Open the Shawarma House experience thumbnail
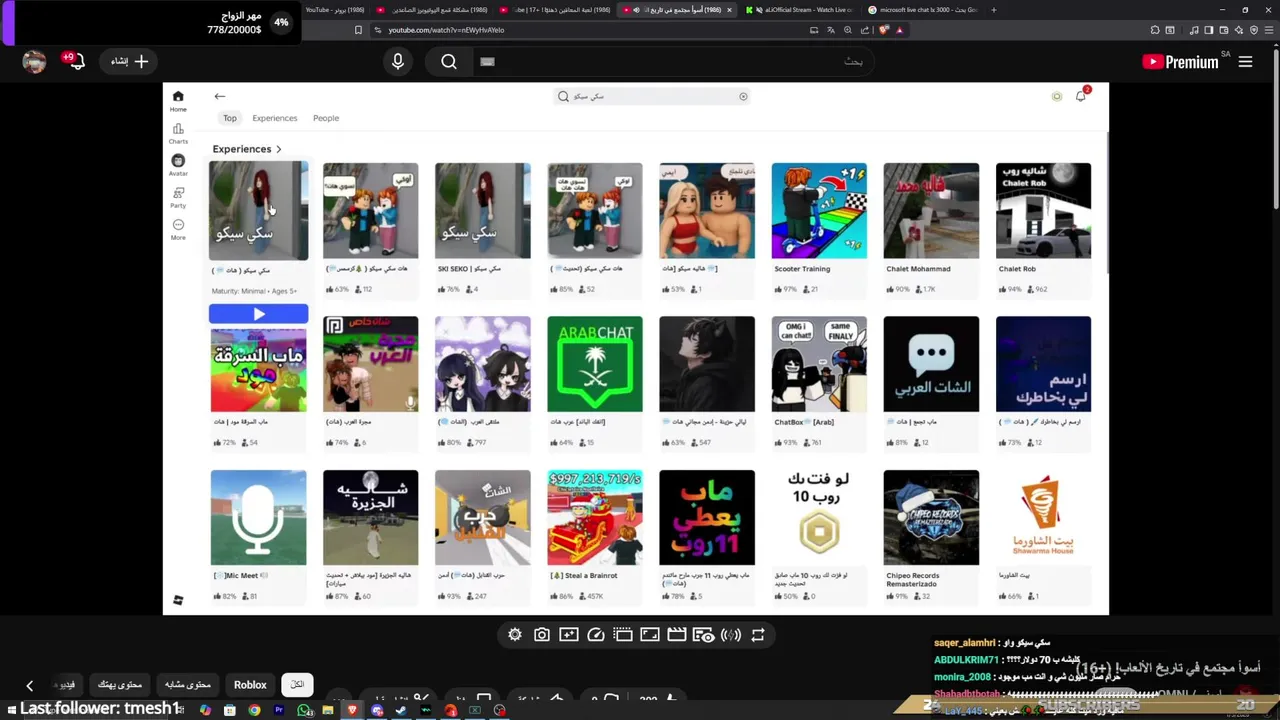The width and height of the screenshot is (1280, 720). click(x=1043, y=517)
